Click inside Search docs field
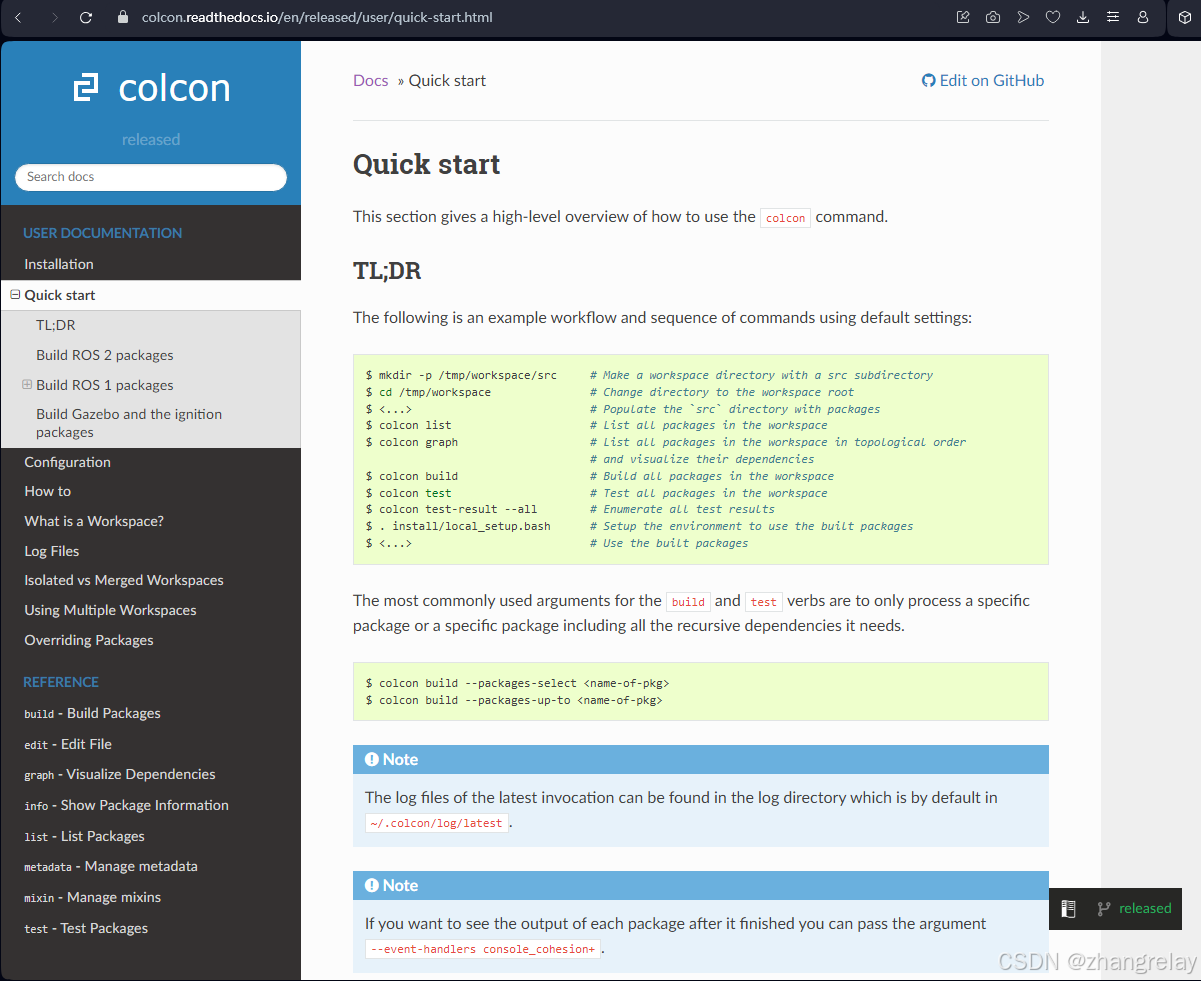The image size is (1201, 981). pyautogui.click(x=151, y=177)
